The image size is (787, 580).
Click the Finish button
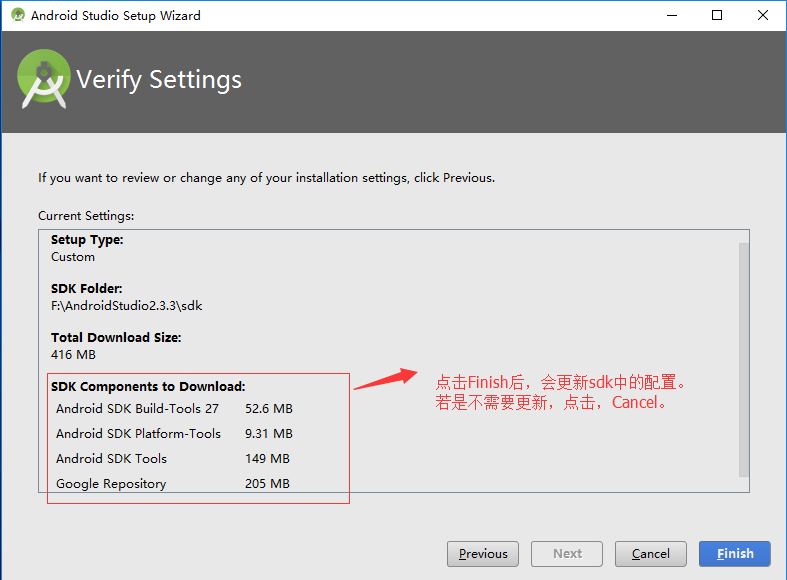click(x=734, y=553)
